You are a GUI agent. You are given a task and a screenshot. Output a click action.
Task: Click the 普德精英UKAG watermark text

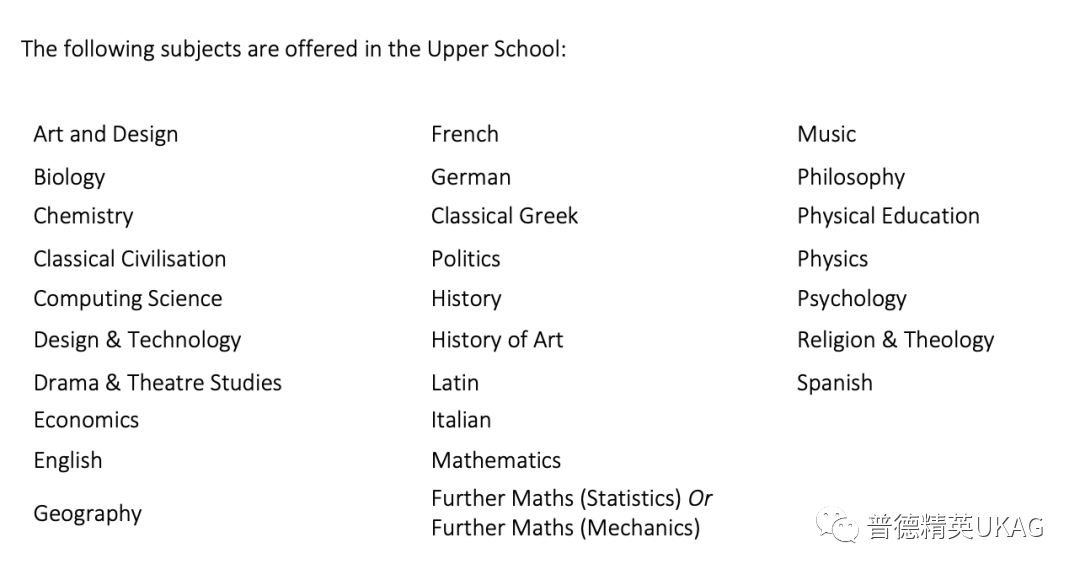956,527
